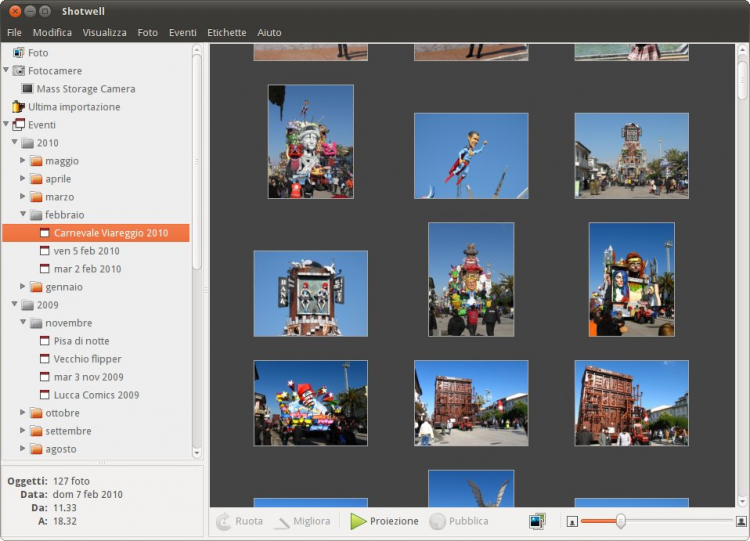Image resolution: width=750 pixels, height=541 pixels.
Task: Expand the ottobre folder
Action: tap(24, 413)
